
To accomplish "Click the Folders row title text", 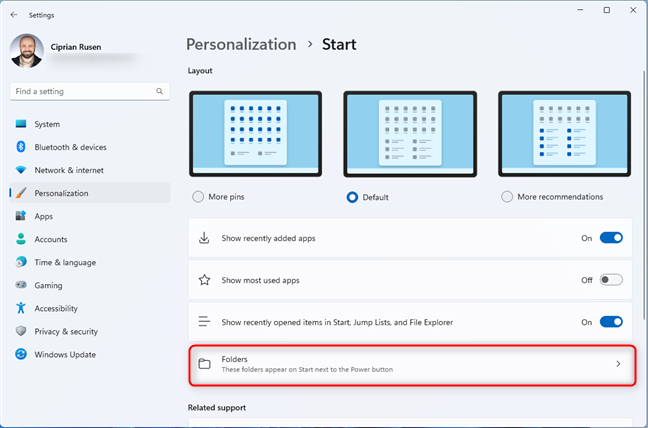I will tap(234, 359).
